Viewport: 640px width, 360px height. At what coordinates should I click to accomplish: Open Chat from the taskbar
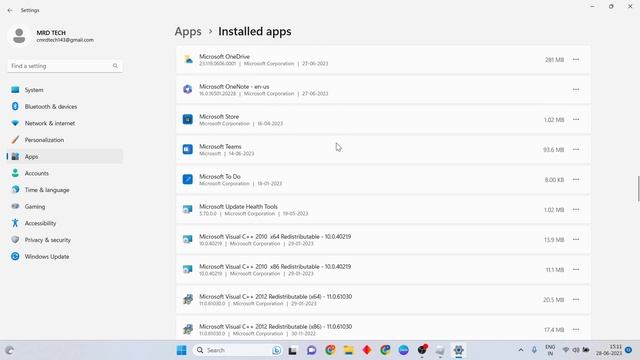(311, 350)
